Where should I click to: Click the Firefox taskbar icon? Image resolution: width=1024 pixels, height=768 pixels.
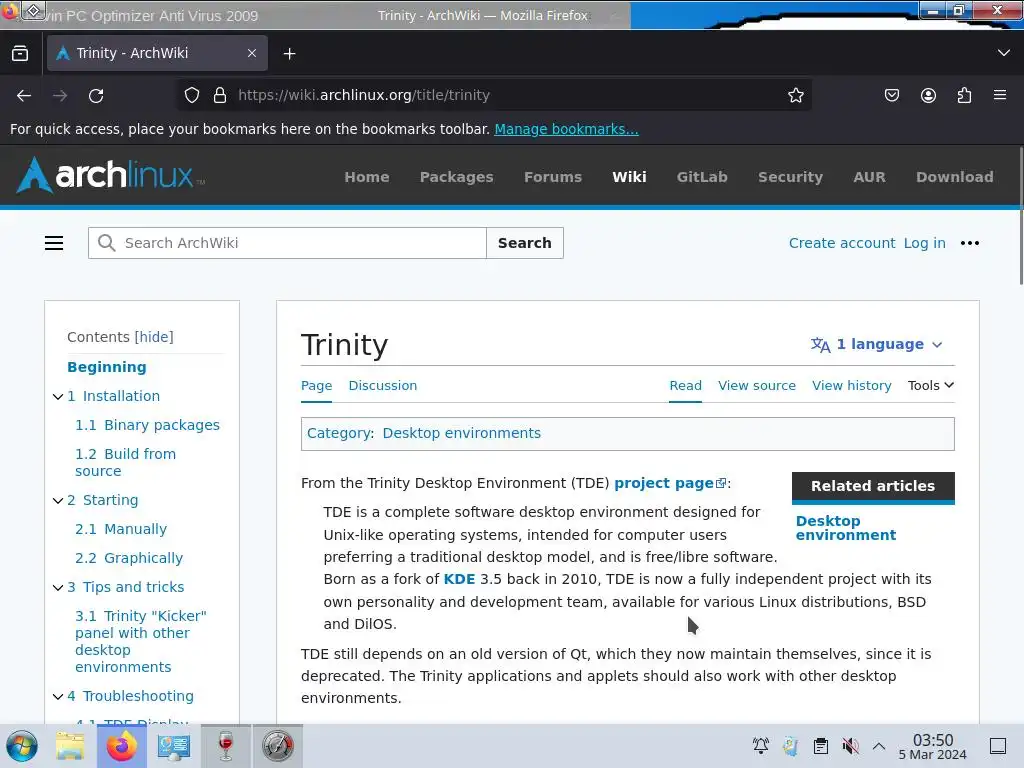[122, 746]
